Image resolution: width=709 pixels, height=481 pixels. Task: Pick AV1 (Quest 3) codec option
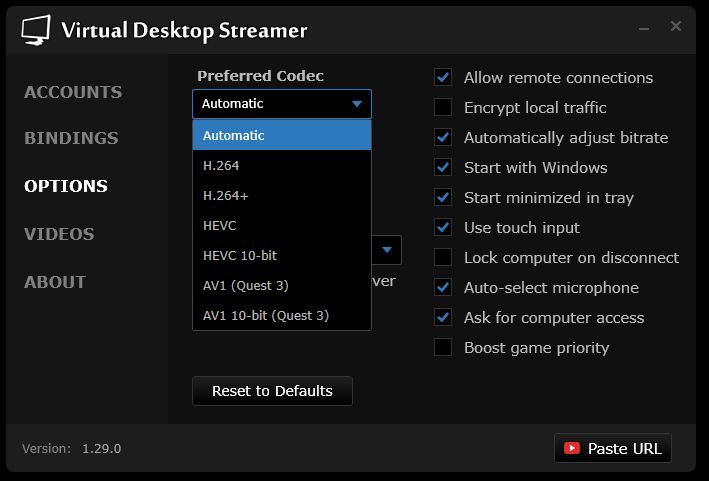282,285
